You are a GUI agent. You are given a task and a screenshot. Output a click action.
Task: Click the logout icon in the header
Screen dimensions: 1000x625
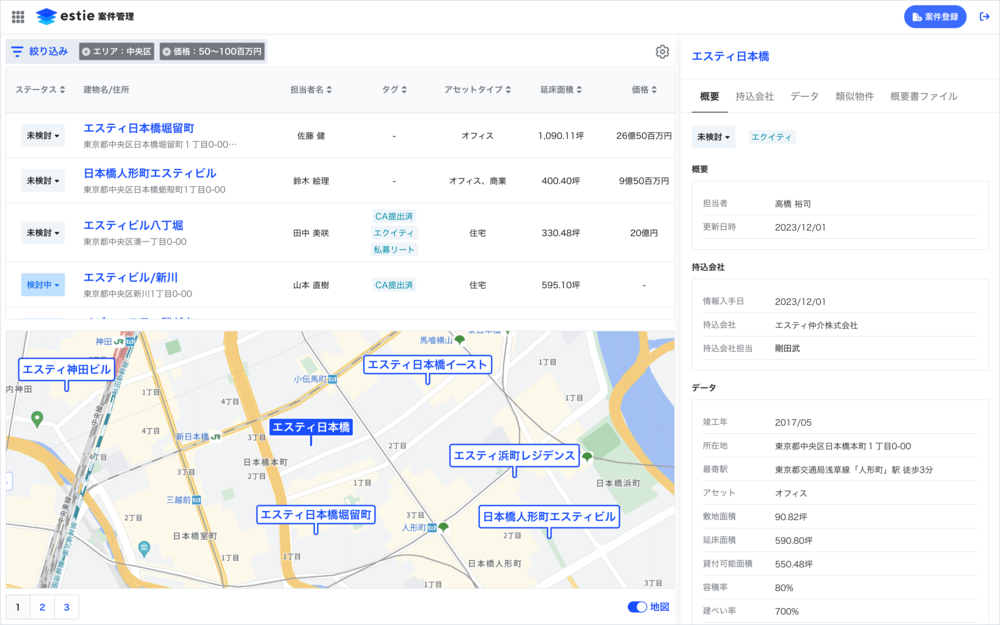(984, 17)
